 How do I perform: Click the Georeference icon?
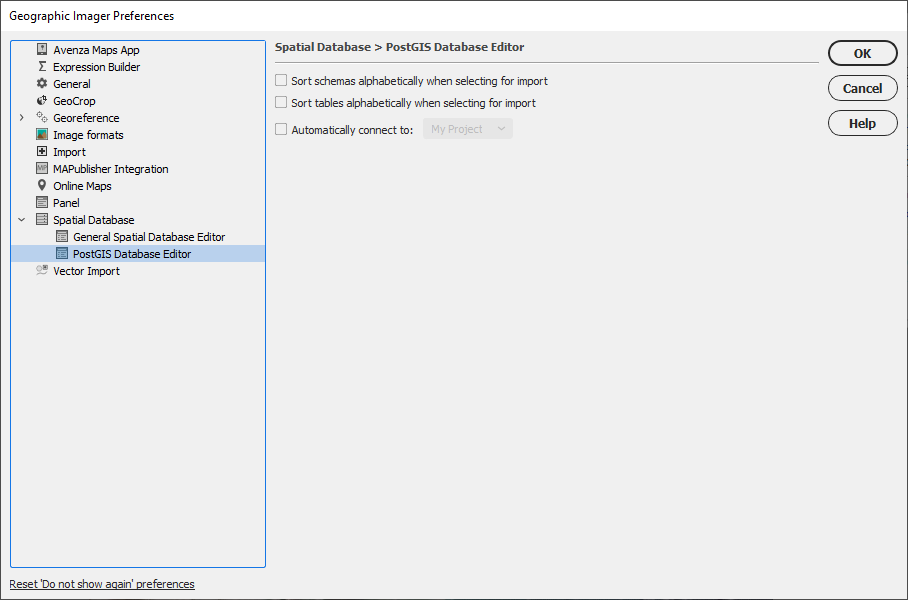click(42, 118)
